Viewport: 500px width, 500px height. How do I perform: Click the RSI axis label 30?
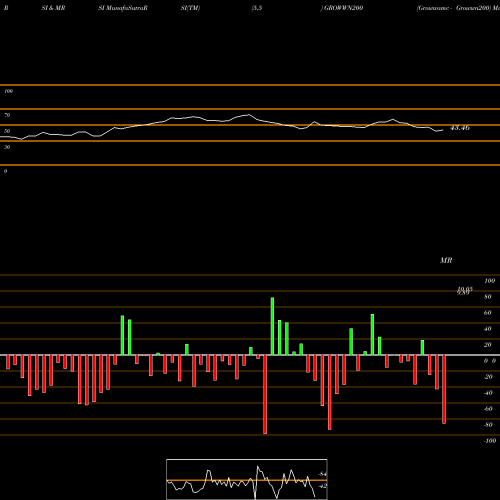[x=7, y=147]
